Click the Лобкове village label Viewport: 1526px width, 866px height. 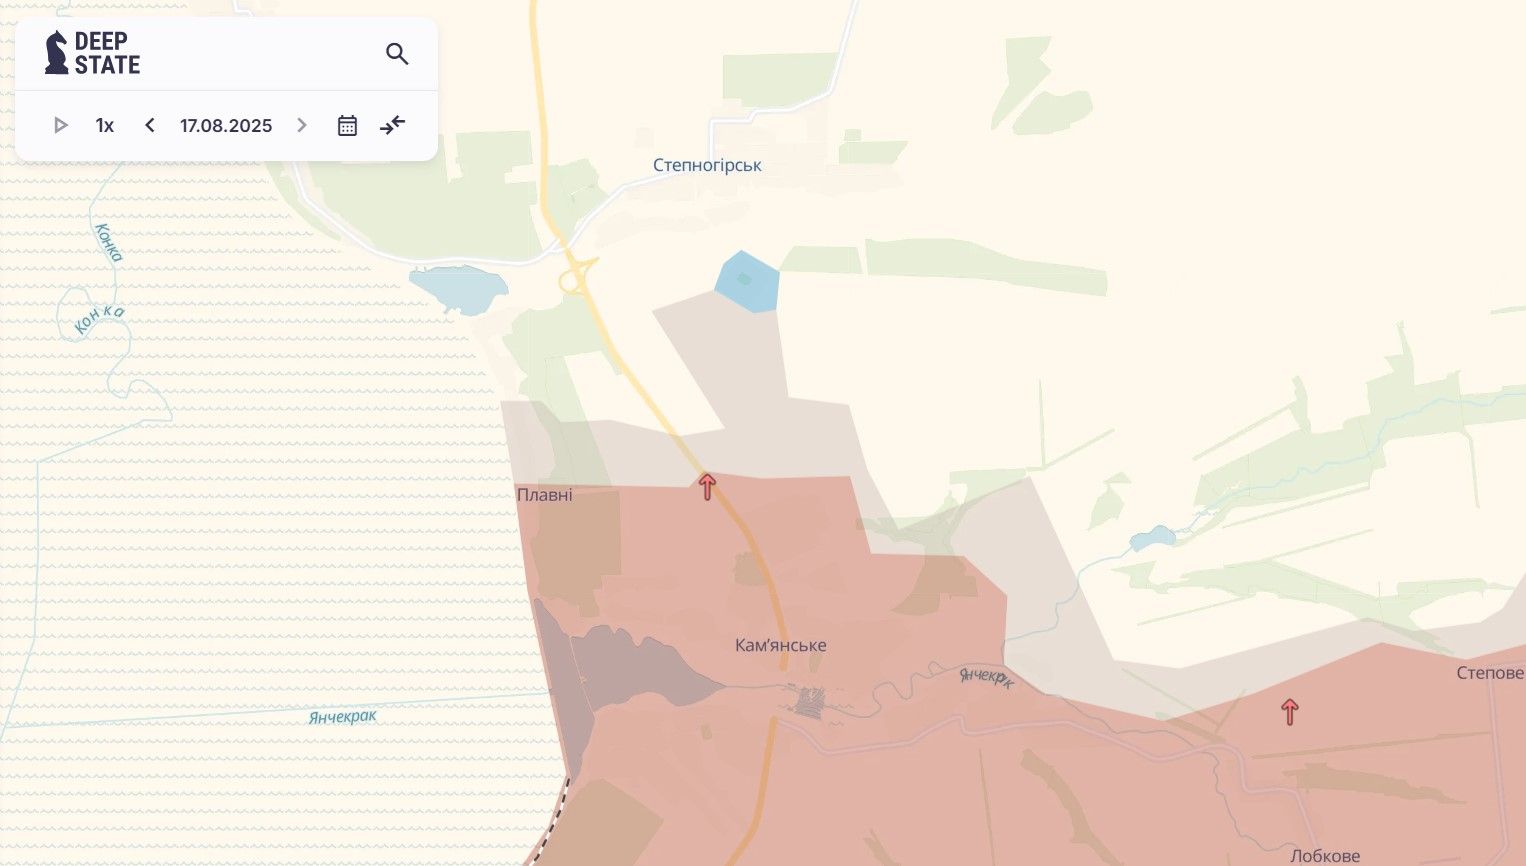click(1324, 856)
